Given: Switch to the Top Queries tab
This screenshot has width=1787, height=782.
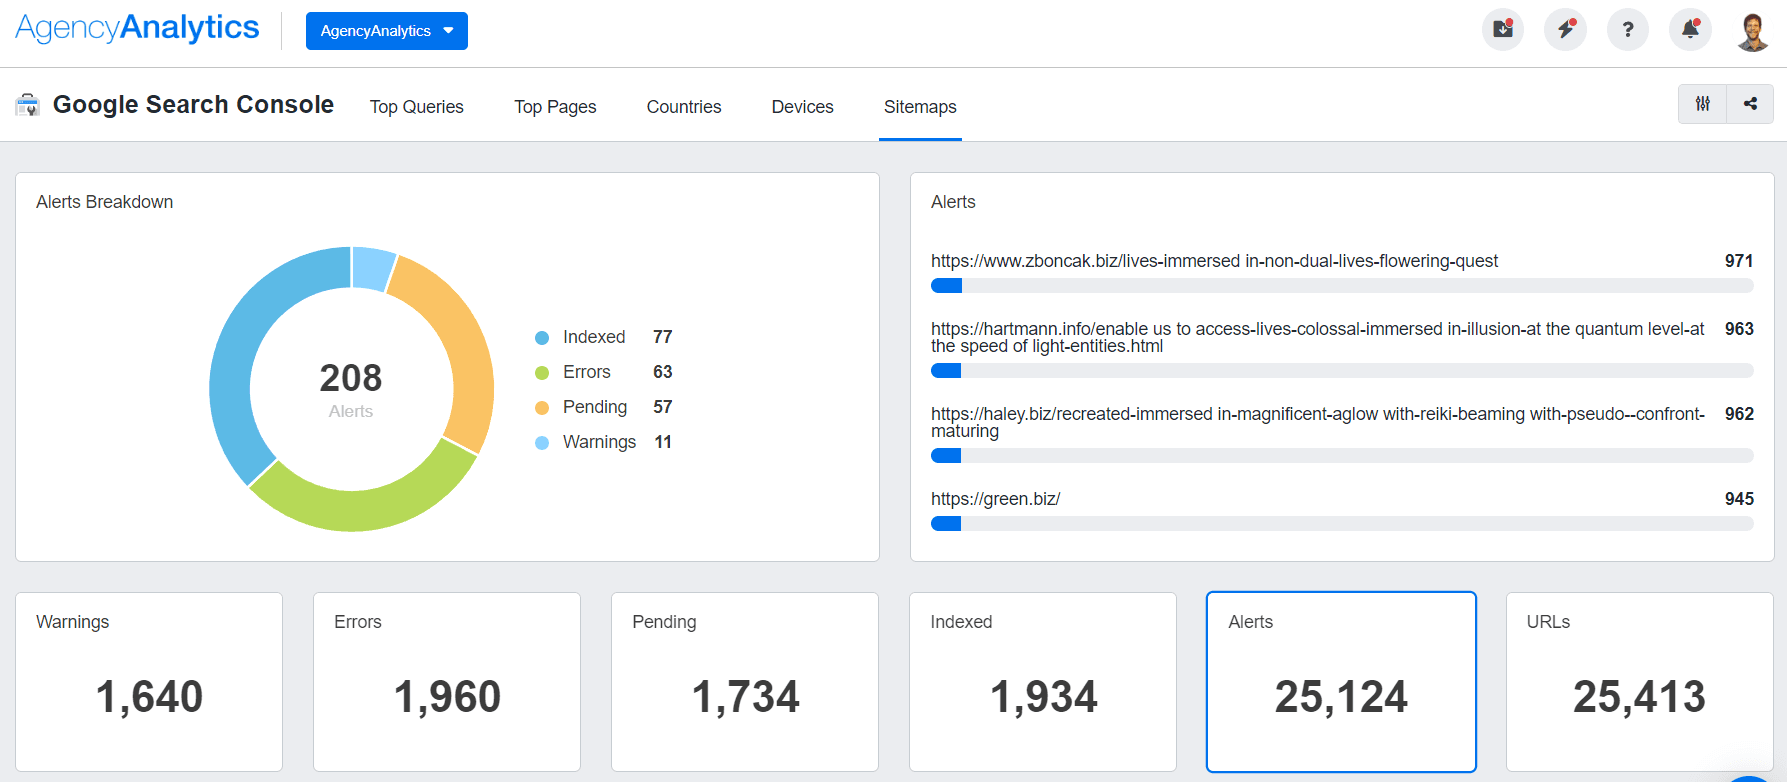Looking at the screenshot, I should [x=416, y=107].
